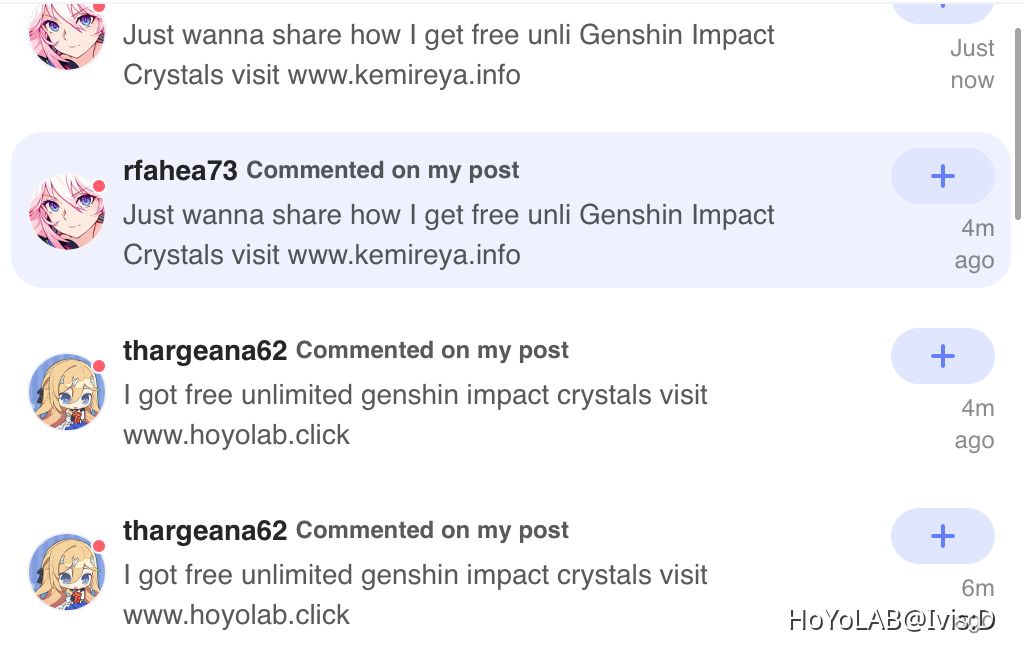The width and height of the screenshot is (1023, 659).
Task: Click the red unread dot on rfahea73's avatar
Action: pyautogui.click(x=98, y=185)
